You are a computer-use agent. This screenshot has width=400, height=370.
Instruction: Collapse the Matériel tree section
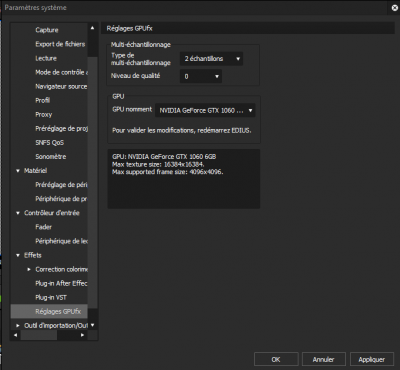point(18,171)
